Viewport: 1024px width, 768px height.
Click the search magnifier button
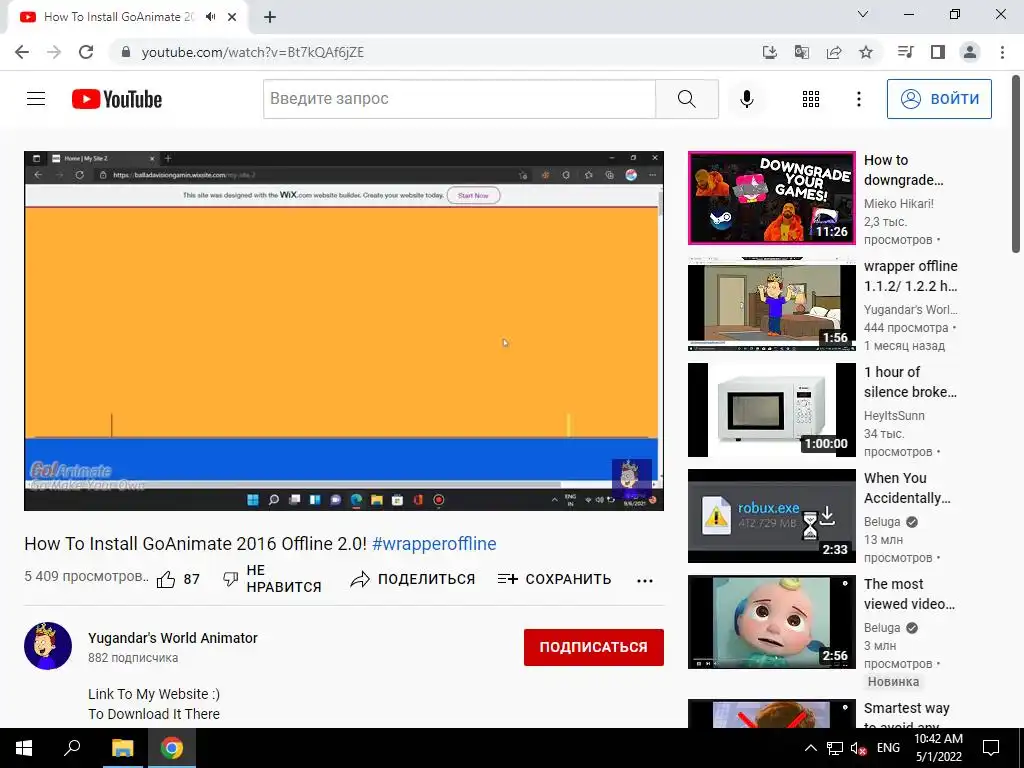point(686,99)
